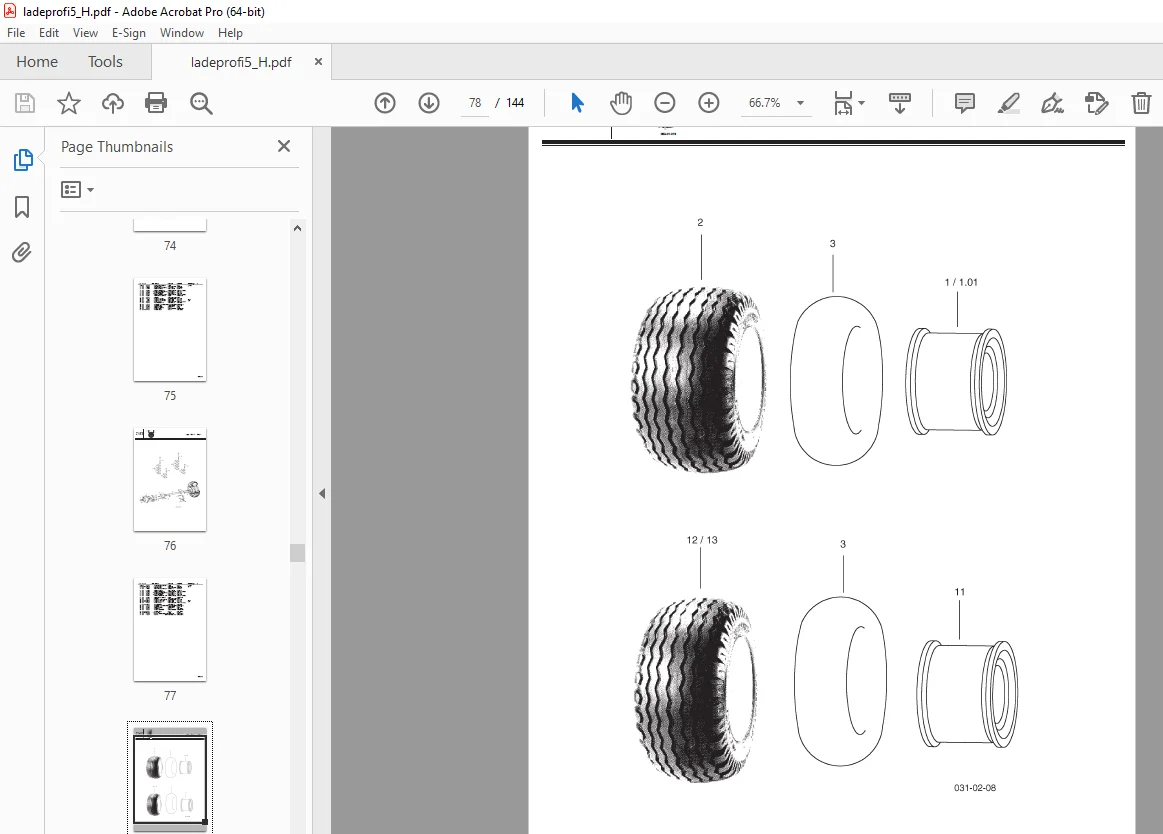Screen dimensions: 1163x834
Task: Click part label '11' above the rim
Action: [x=960, y=591]
